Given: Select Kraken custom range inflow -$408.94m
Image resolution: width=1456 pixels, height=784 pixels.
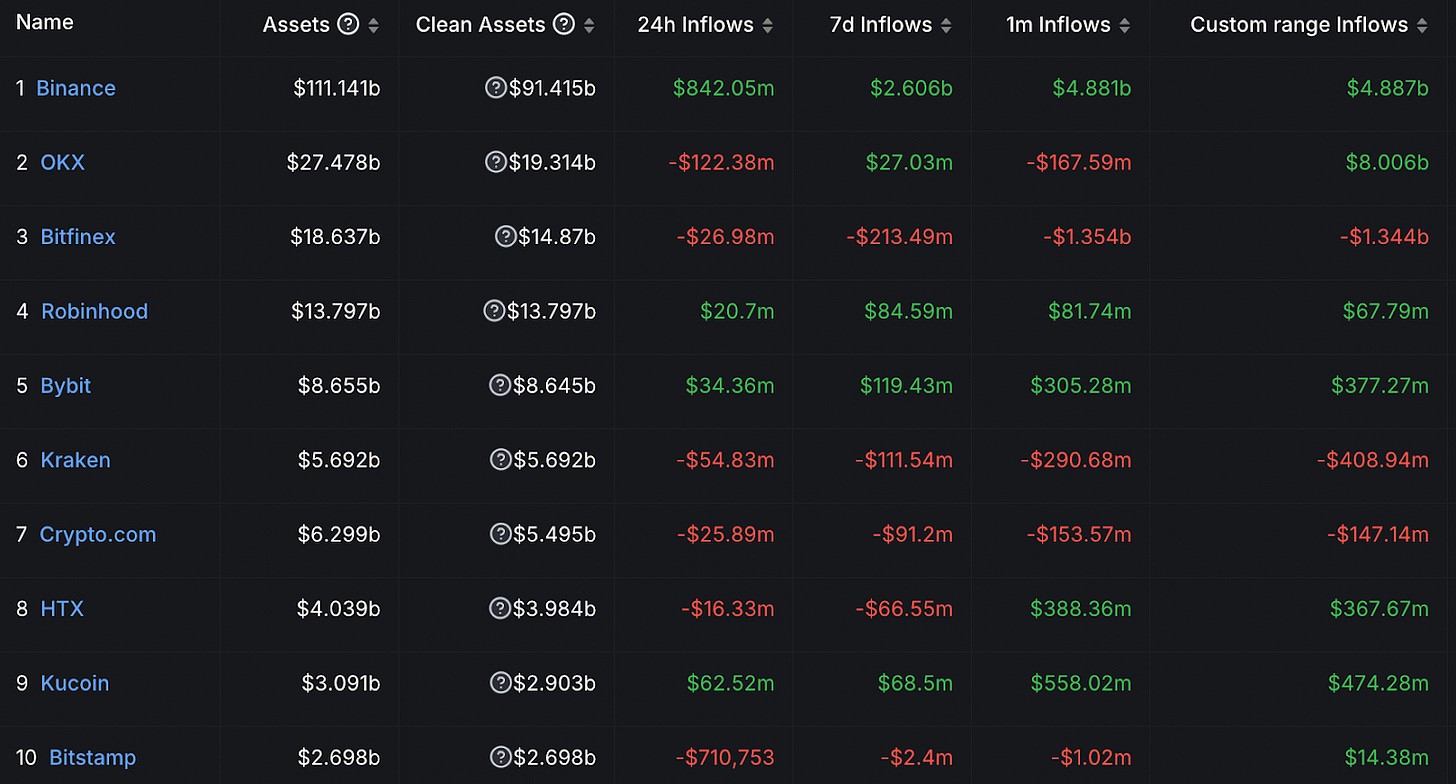Looking at the screenshot, I should (1373, 460).
